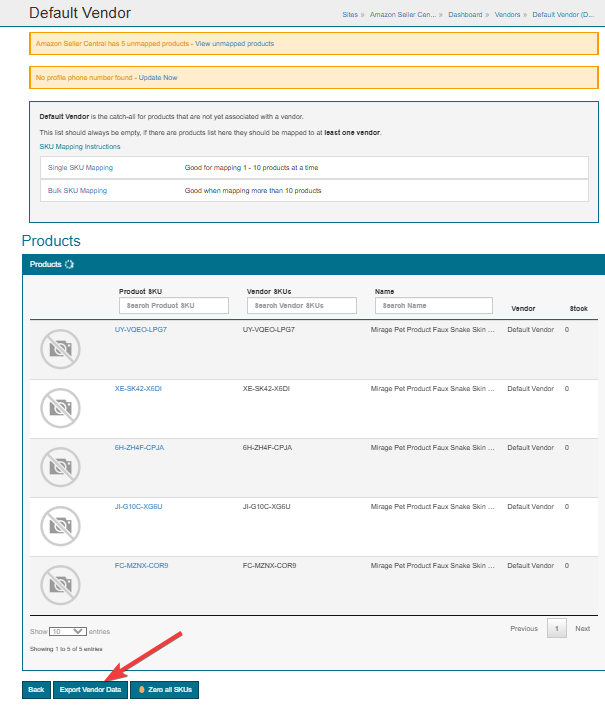This screenshot has width=605, height=707.
Task: Click the no-image thumbnail for UY-VQEO-LPG7
Action: [60, 349]
